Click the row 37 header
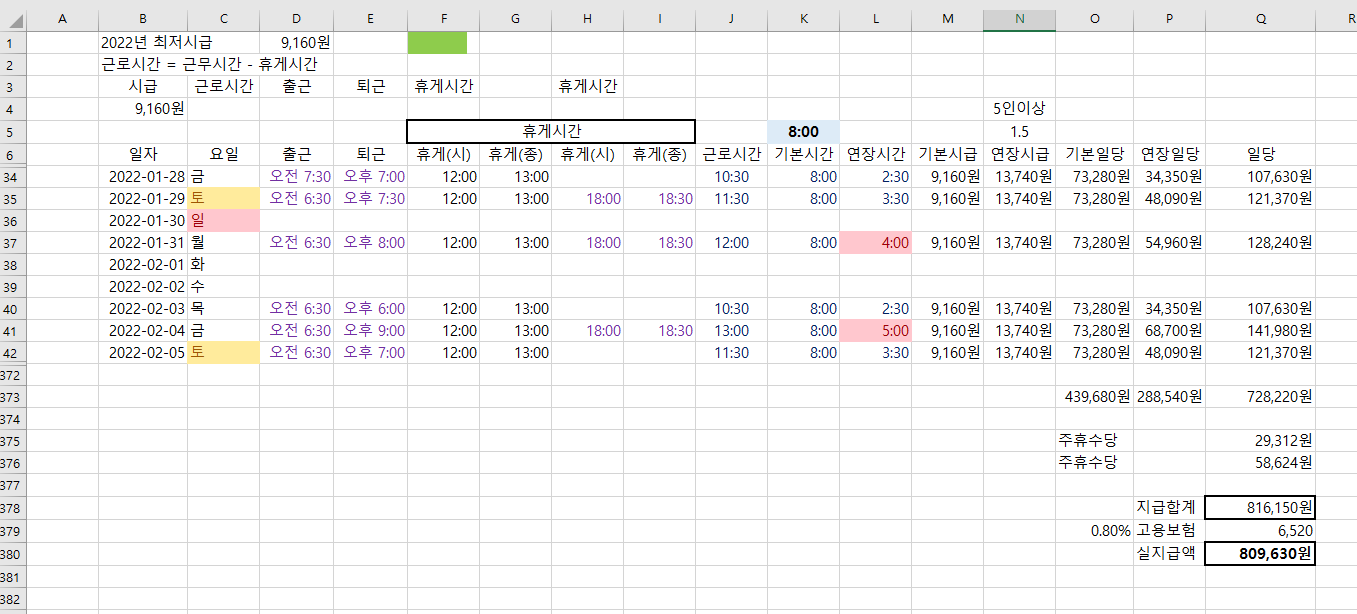1357x614 pixels. (12, 243)
